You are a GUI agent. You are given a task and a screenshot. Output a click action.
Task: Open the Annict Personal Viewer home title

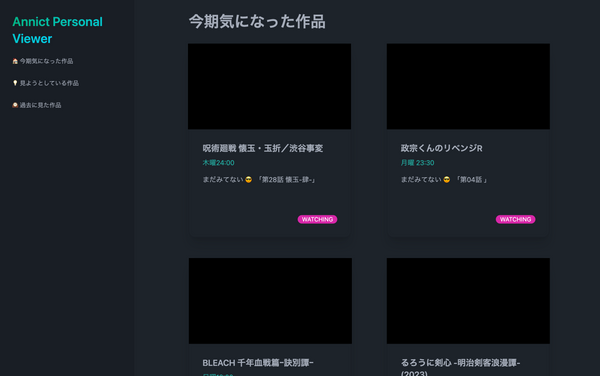[57, 30]
